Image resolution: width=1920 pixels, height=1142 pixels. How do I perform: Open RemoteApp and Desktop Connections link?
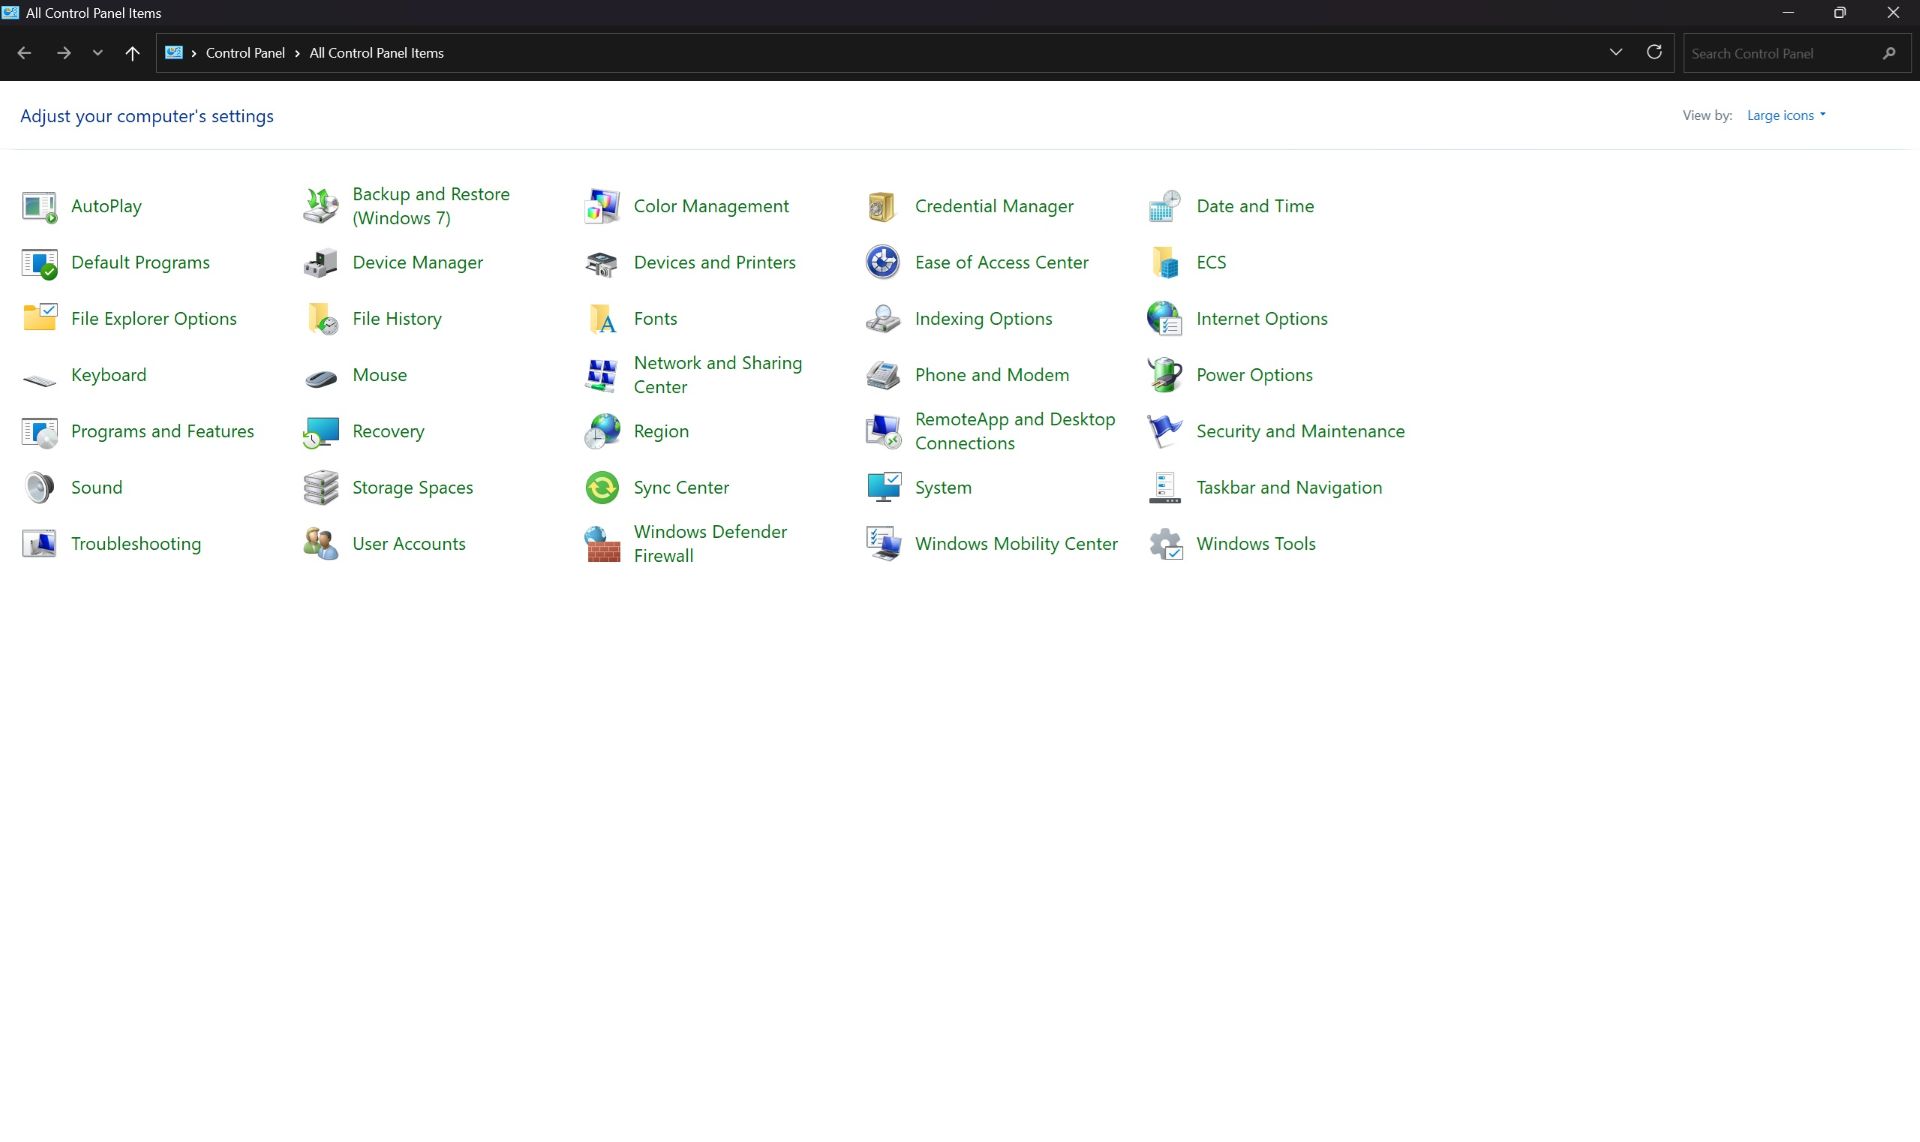(x=1015, y=431)
